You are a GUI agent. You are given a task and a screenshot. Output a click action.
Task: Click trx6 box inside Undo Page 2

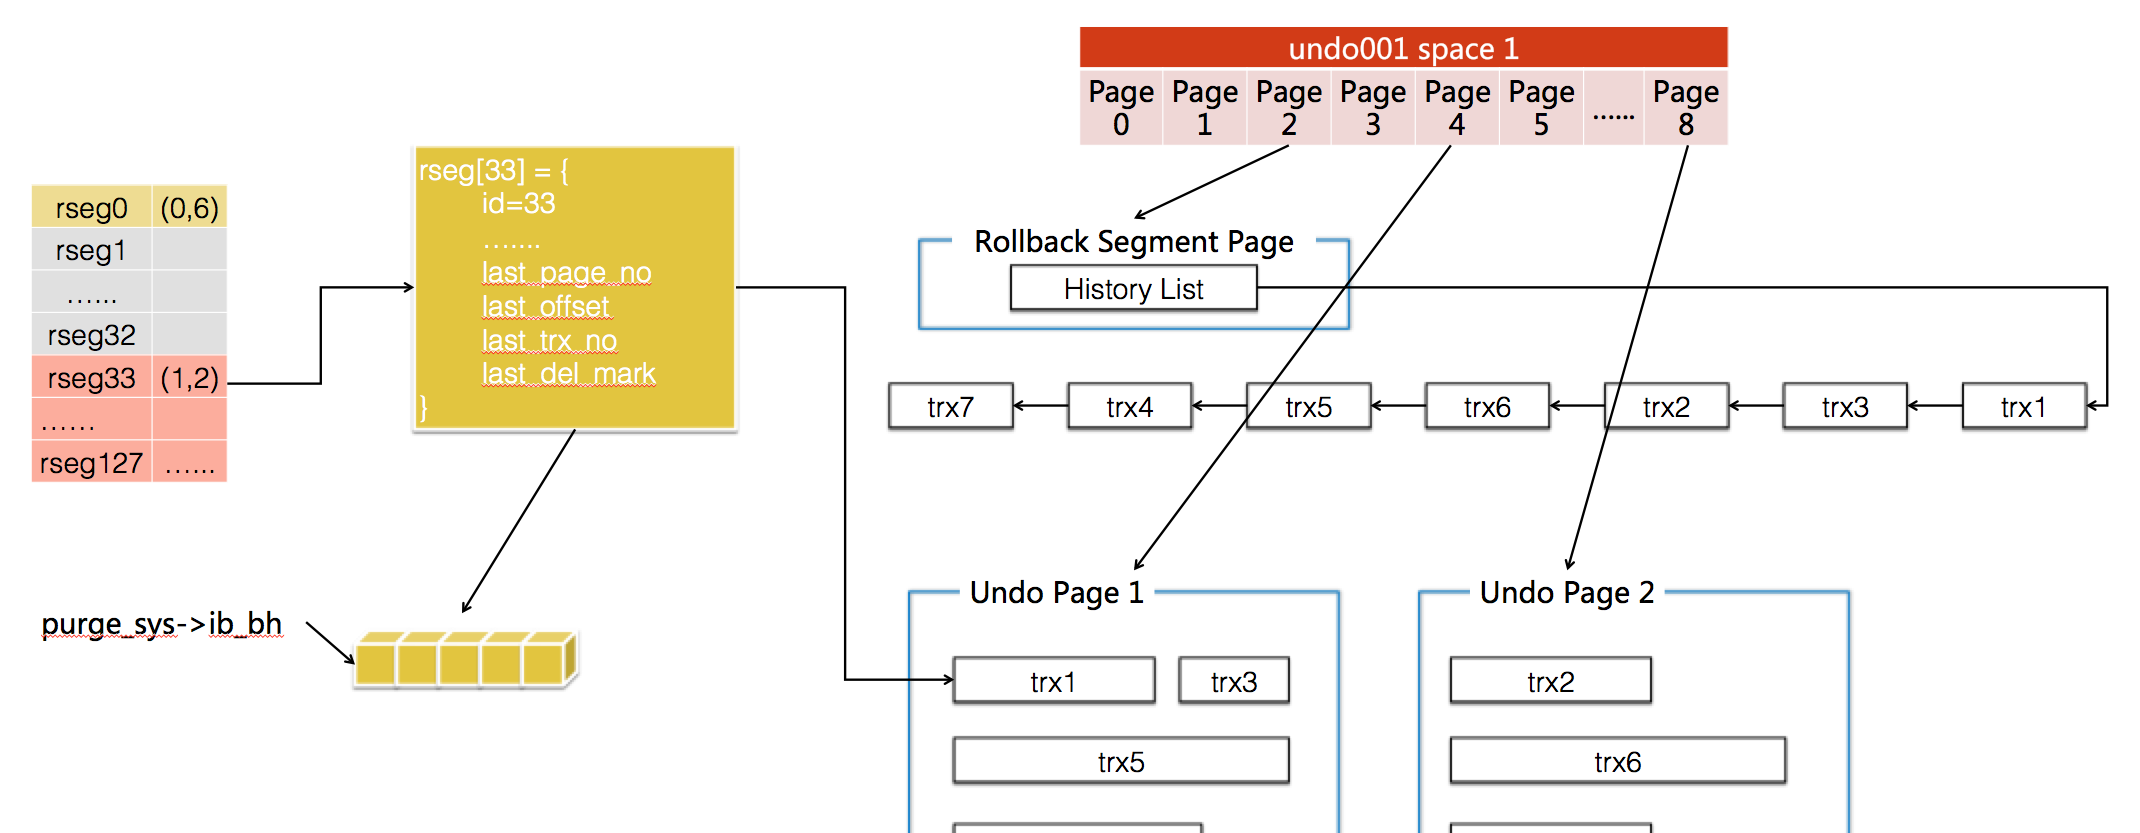(1618, 761)
